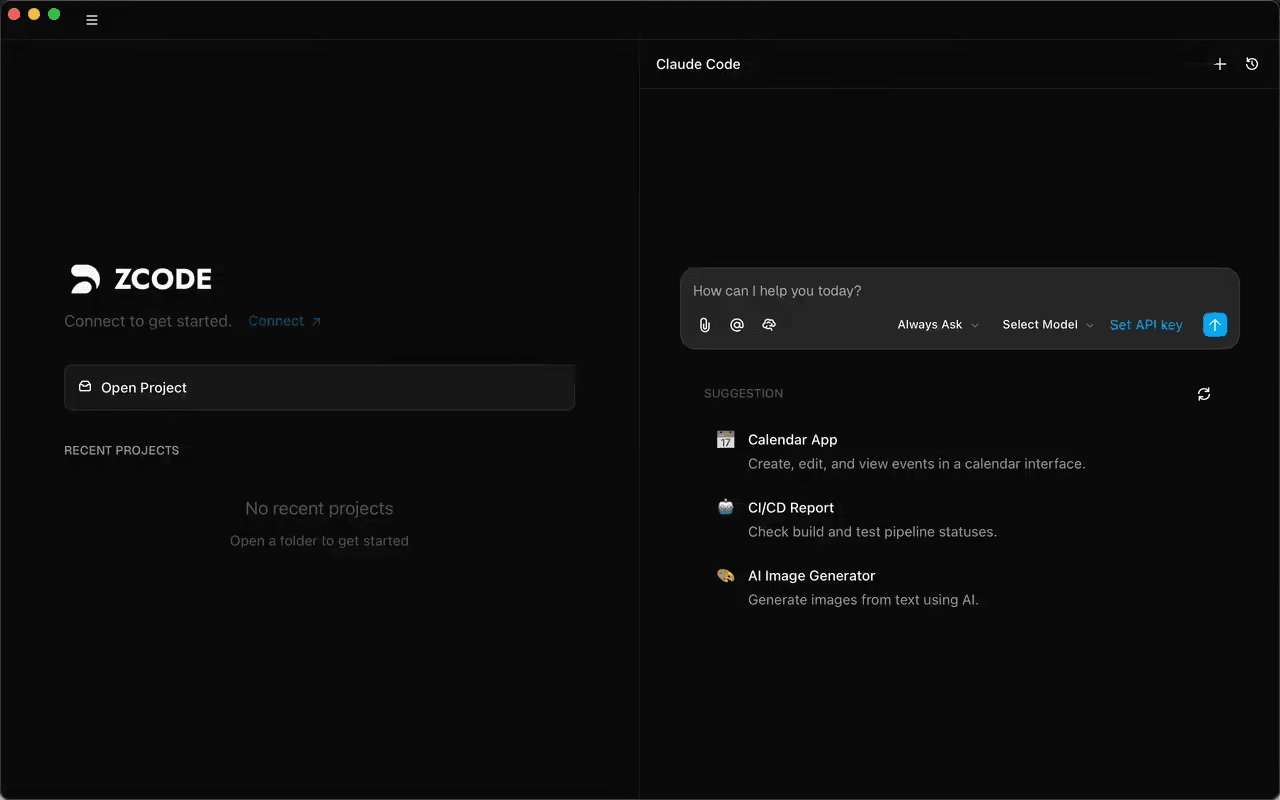Refresh the suggestion list
This screenshot has height=800, width=1280.
coord(1203,393)
